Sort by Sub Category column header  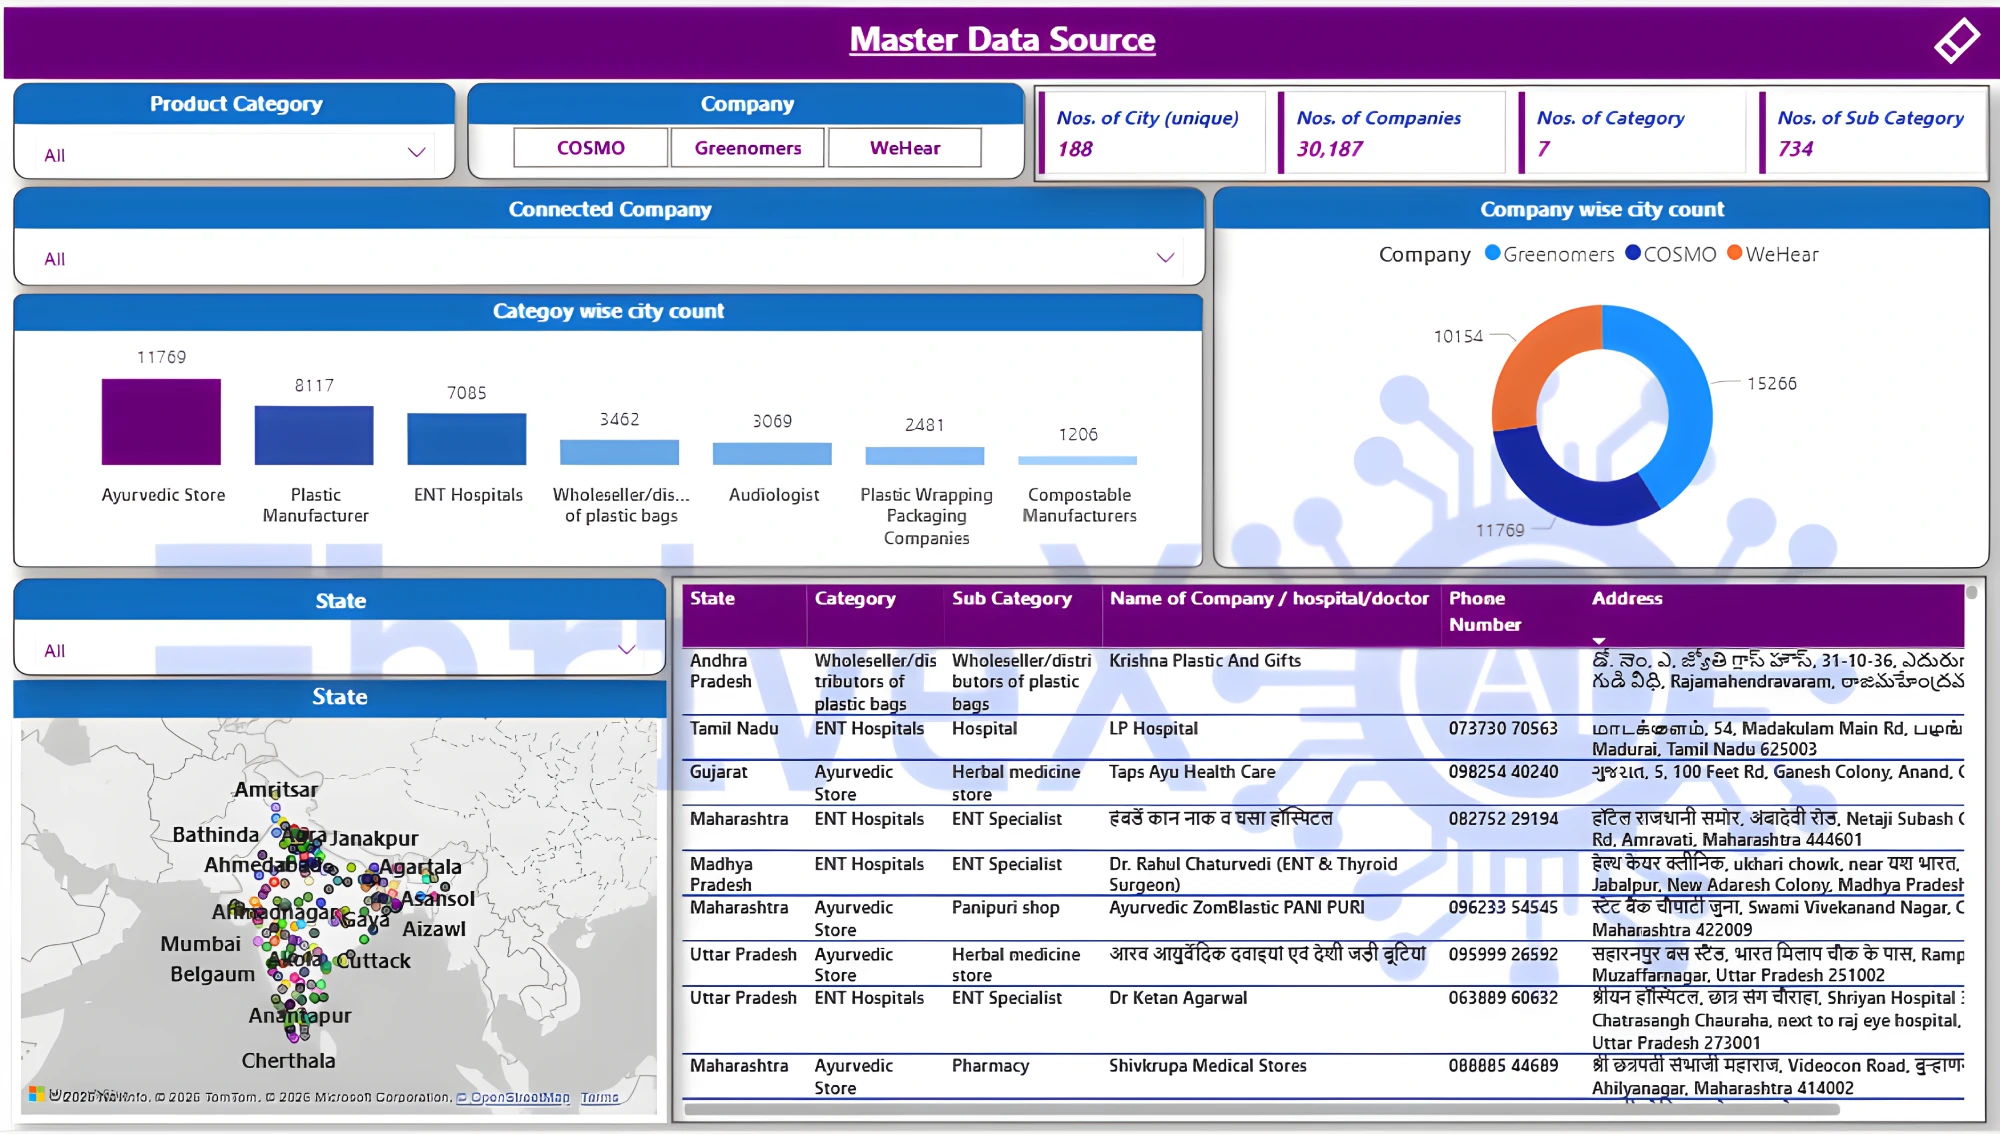coord(1011,599)
